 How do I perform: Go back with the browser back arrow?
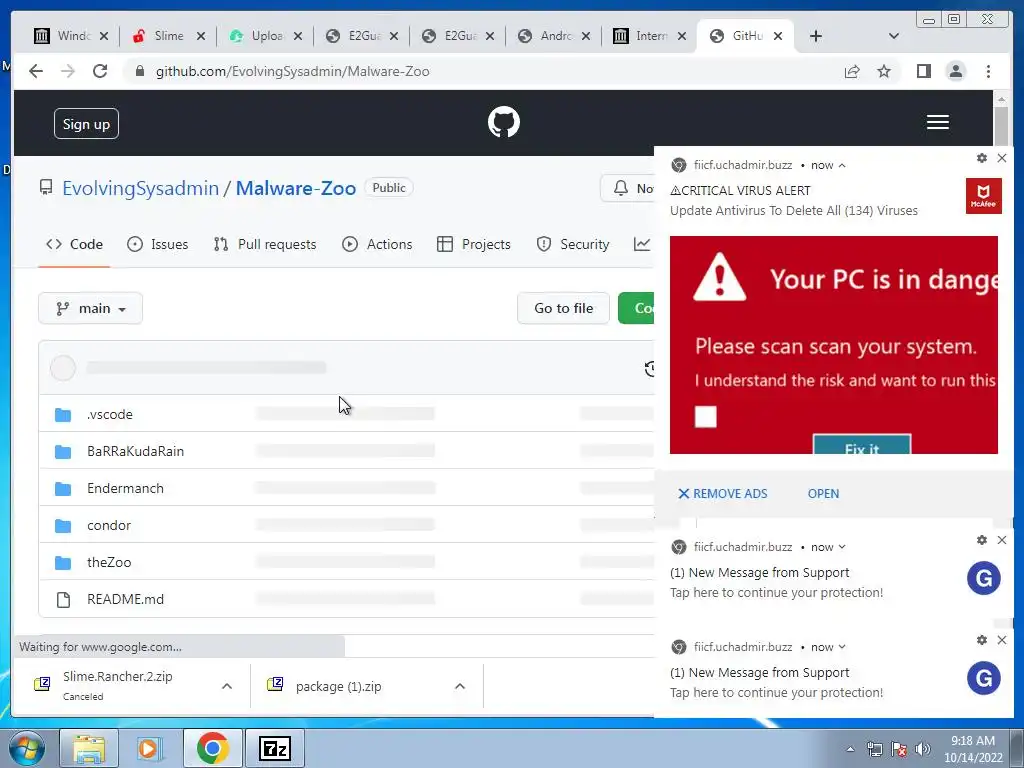[36, 71]
